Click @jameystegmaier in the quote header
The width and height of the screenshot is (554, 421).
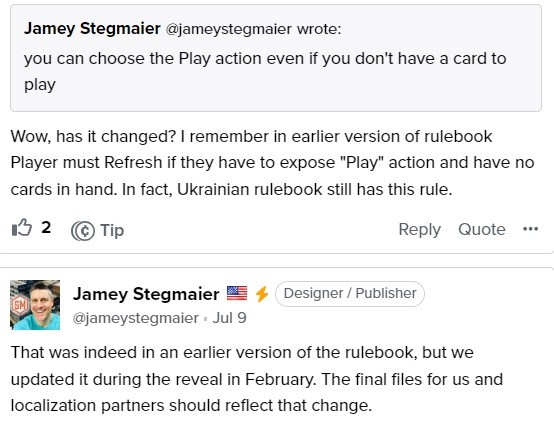click(x=229, y=29)
